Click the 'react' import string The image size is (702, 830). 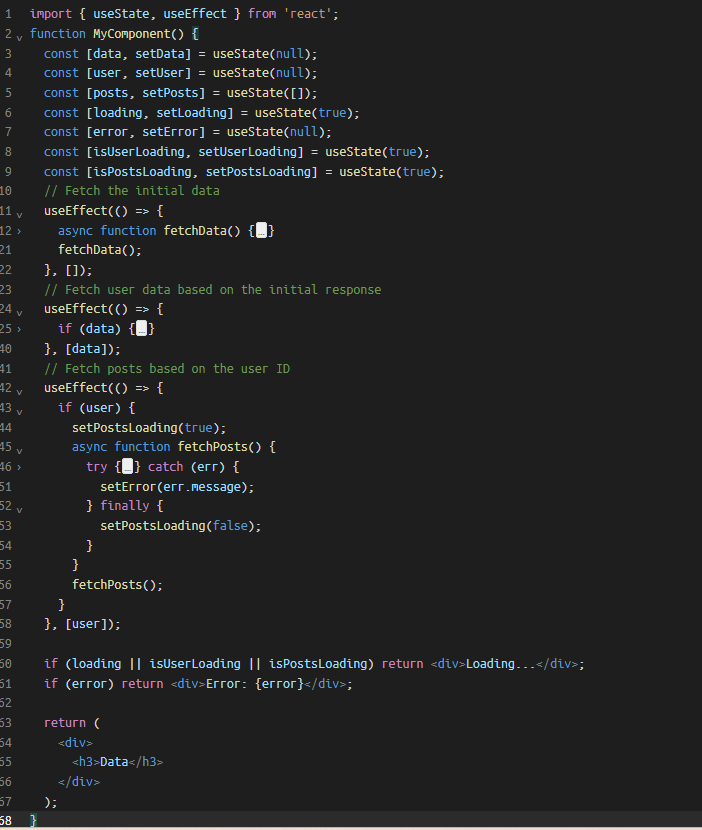[308, 14]
